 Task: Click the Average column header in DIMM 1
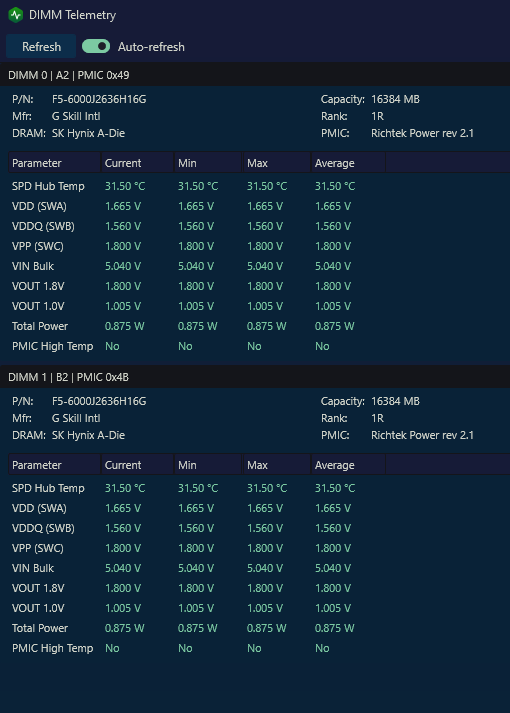pyautogui.click(x=348, y=465)
